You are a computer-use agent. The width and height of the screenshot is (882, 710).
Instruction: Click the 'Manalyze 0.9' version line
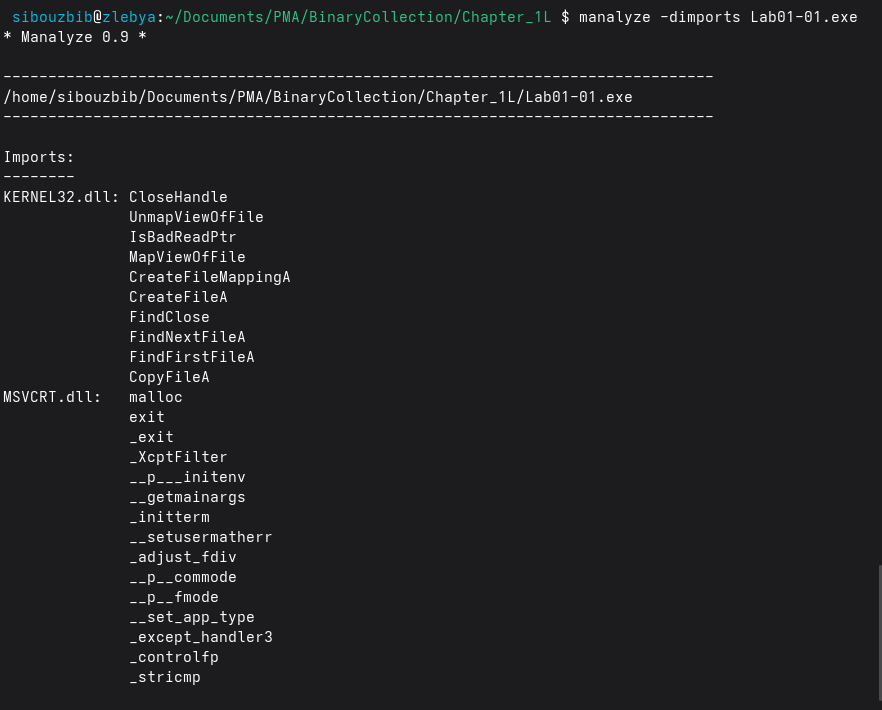coord(75,37)
